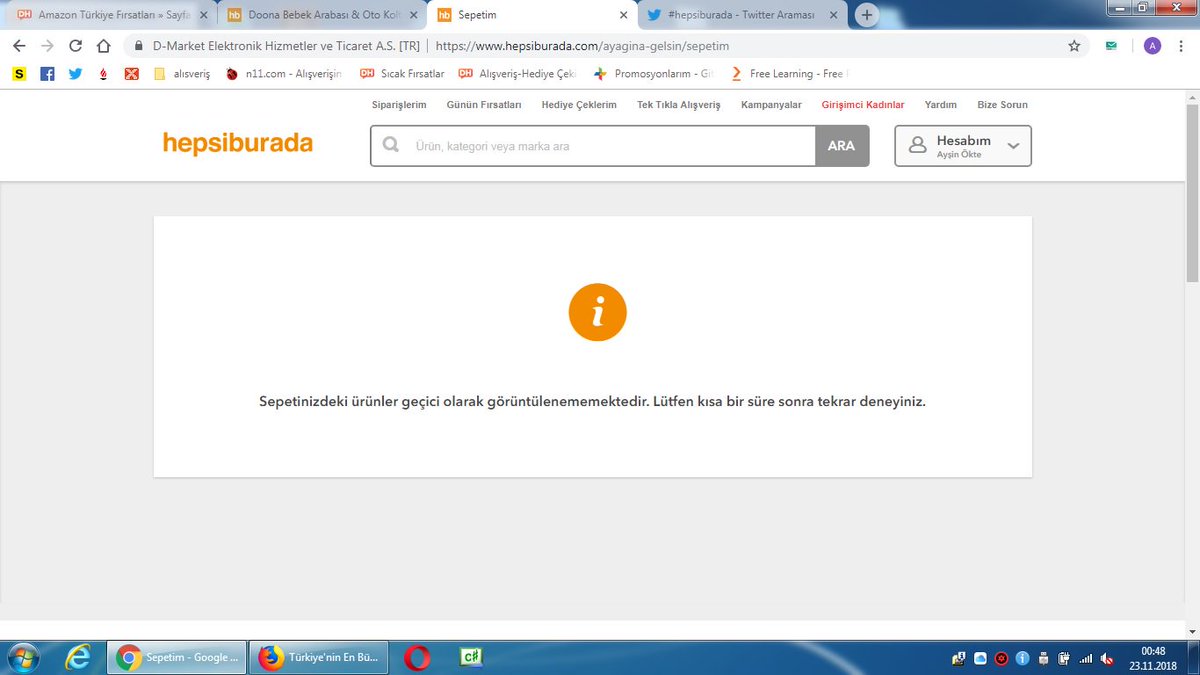Open the Chrome three-dot menu
This screenshot has height=675, width=1200.
(1181, 46)
